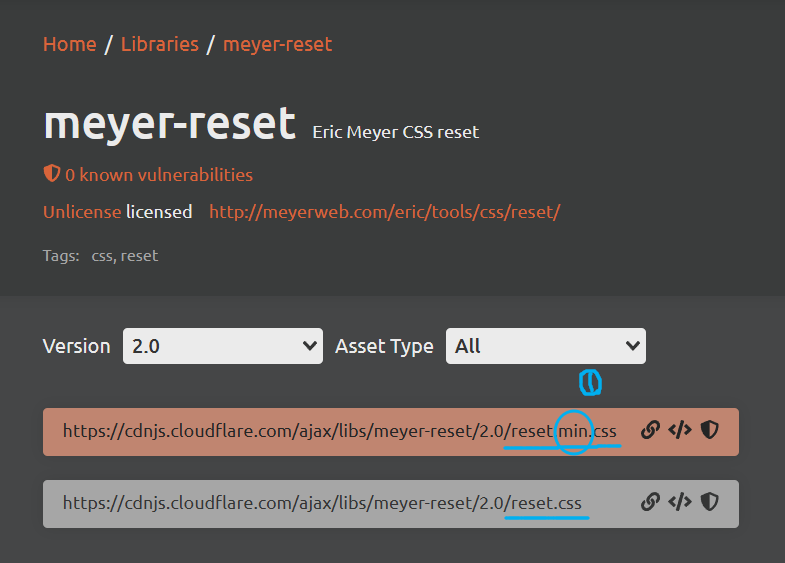Copy URL link icon for reset.min.css
Viewport: 785px width, 563px height.
[650, 430]
